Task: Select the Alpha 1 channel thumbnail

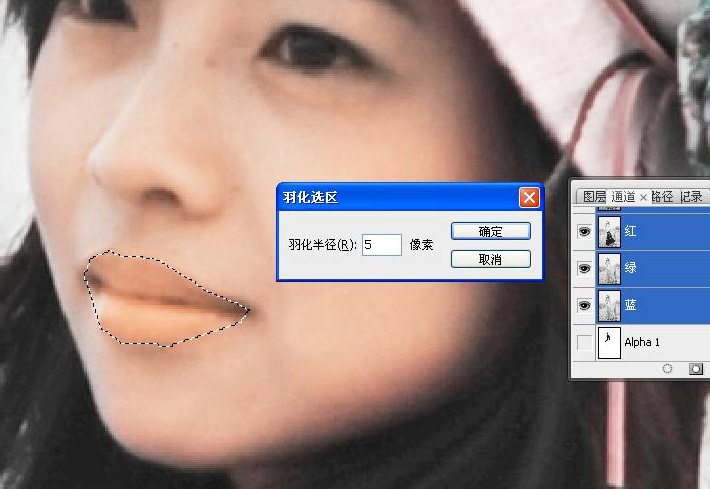Action: pos(609,343)
